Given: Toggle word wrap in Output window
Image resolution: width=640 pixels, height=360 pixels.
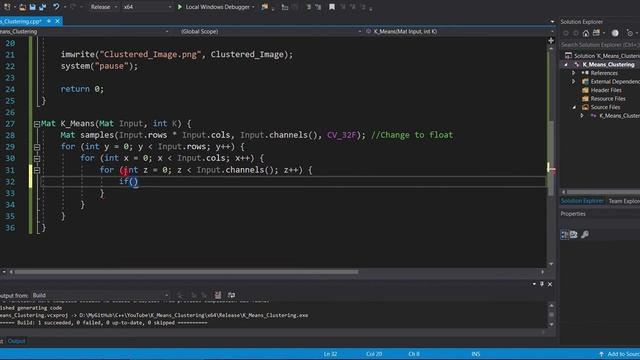Looking at the screenshot, I should 231,295.
